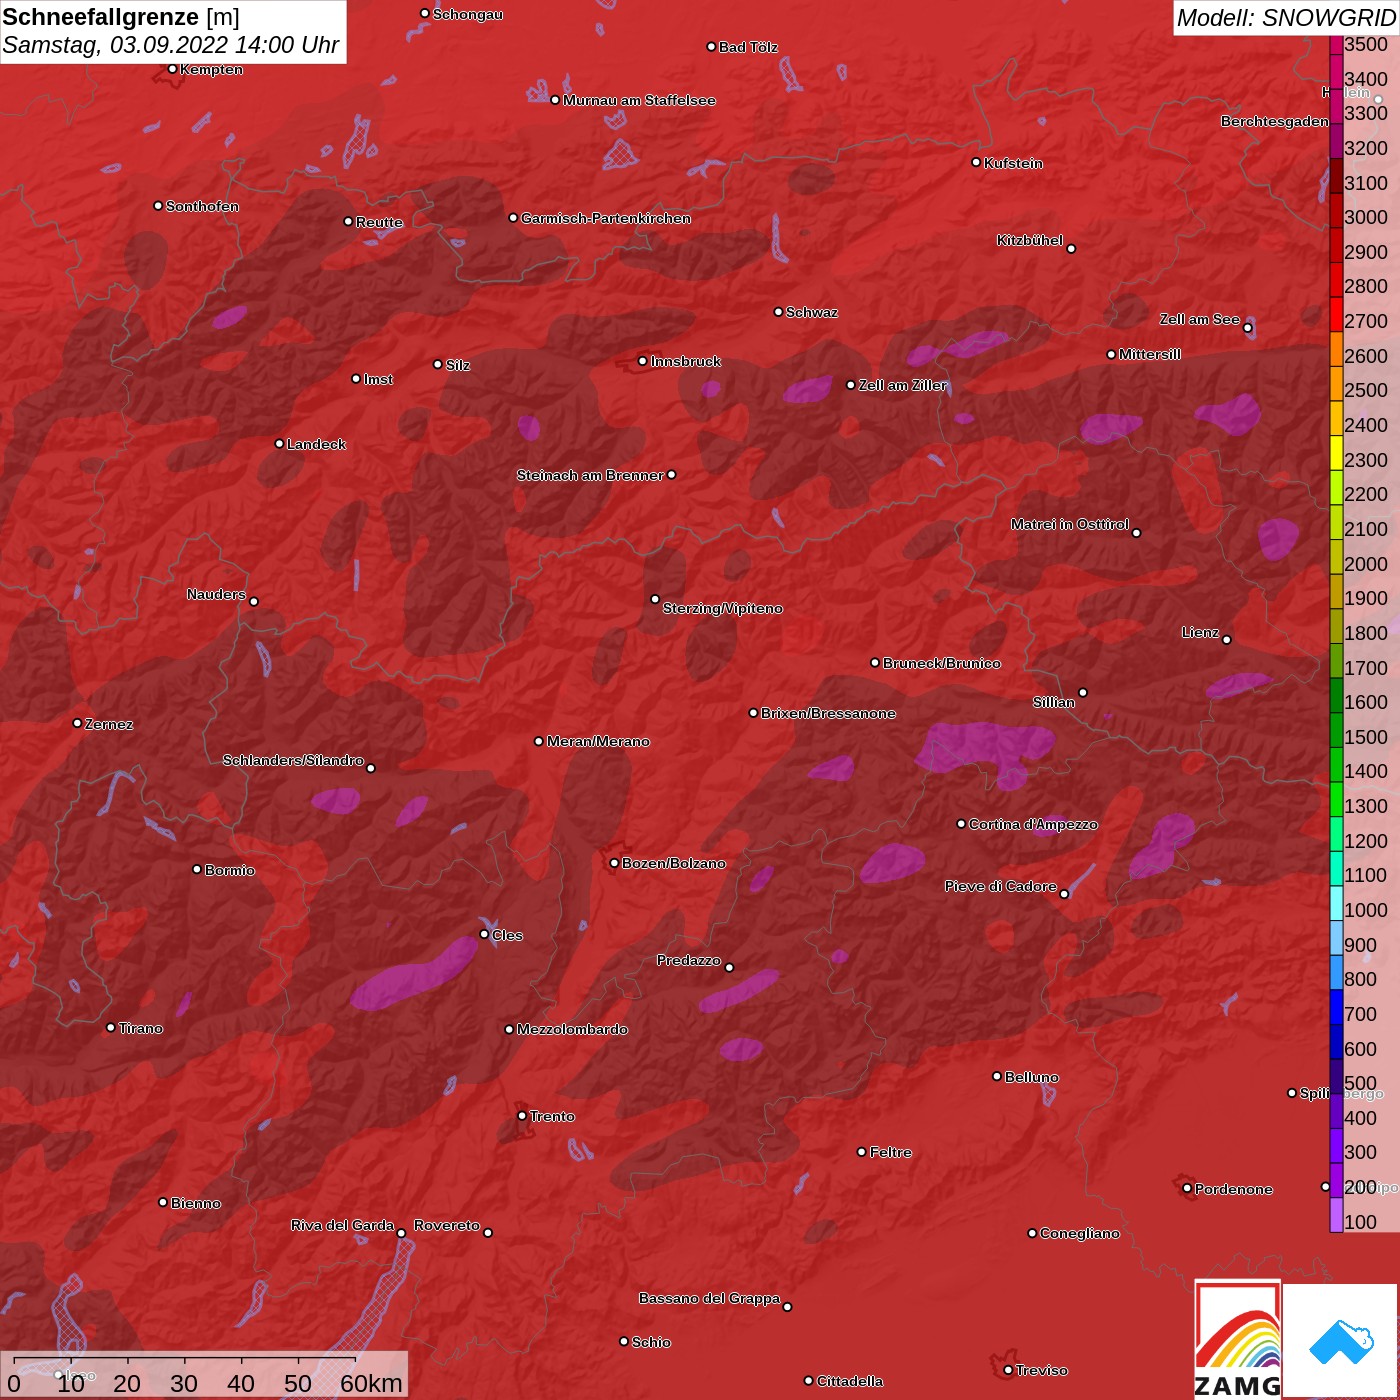Click the Pordenone marker dot
This screenshot has height=1400, width=1400.
(1187, 1188)
